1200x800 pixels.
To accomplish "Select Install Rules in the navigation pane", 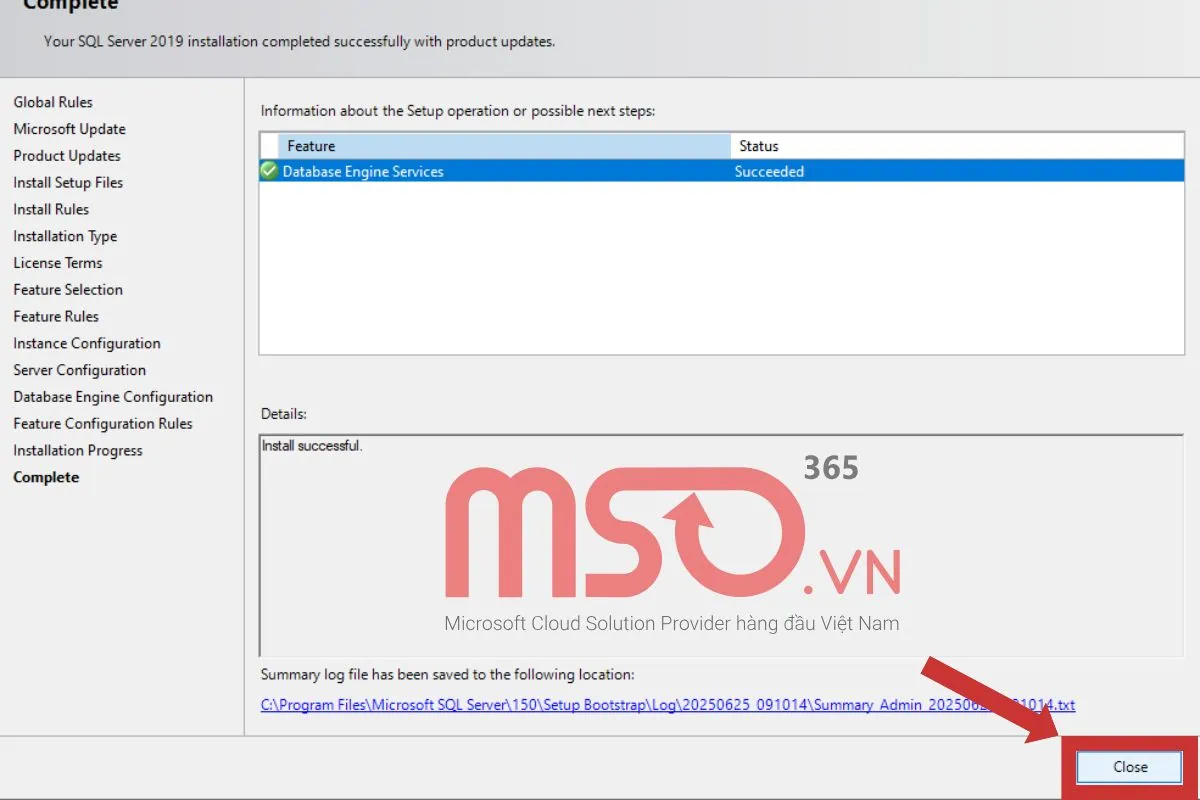I will click(x=51, y=209).
